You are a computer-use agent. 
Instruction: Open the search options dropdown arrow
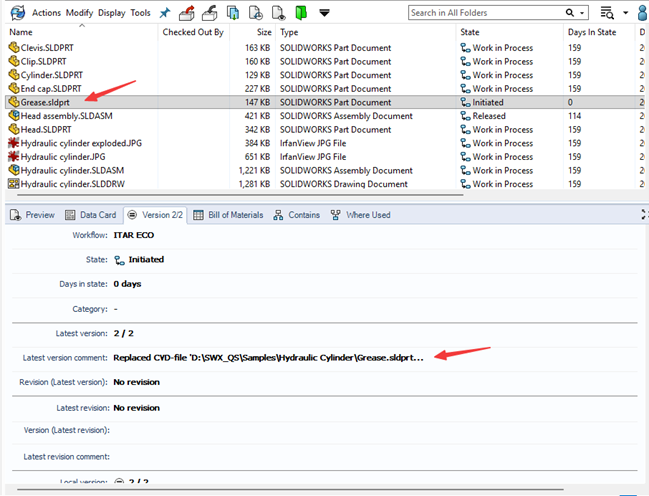tap(582, 13)
